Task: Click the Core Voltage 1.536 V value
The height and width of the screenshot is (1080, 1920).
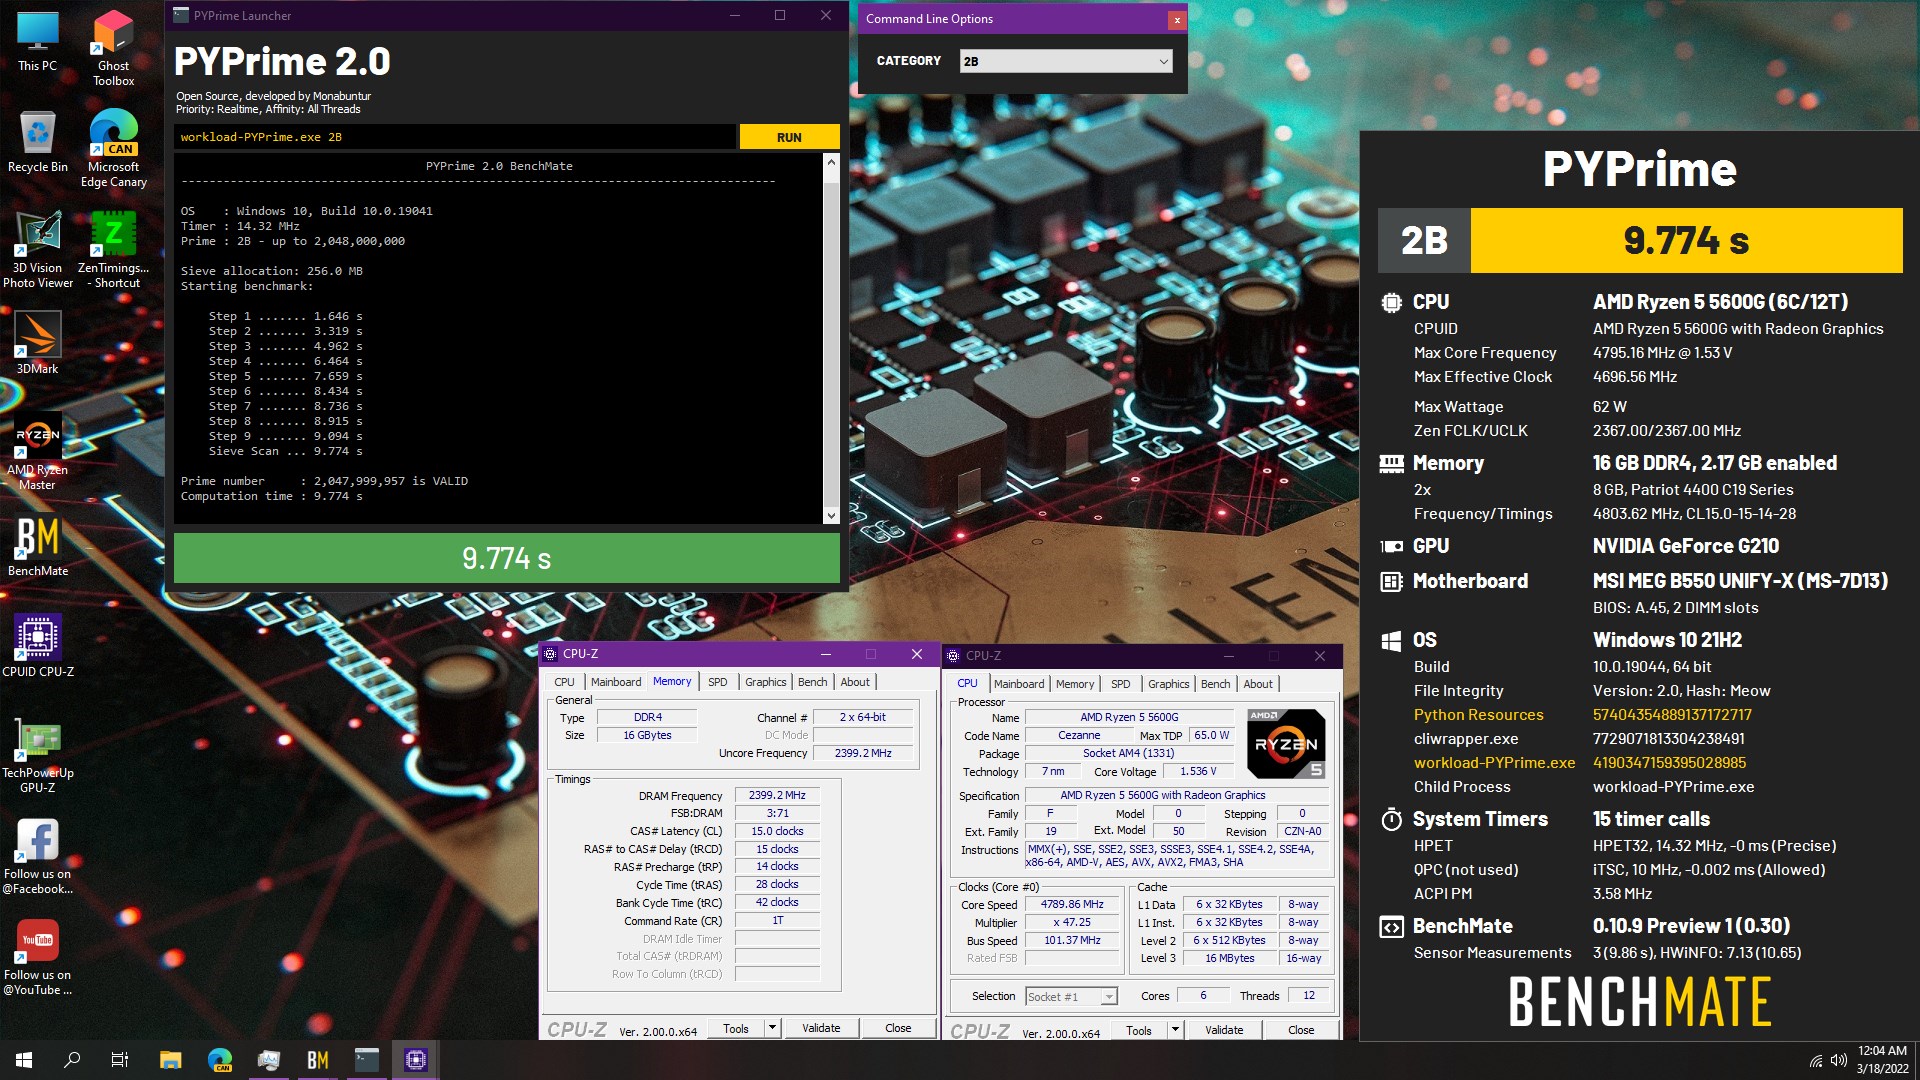Action: [x=1198, y=771]
